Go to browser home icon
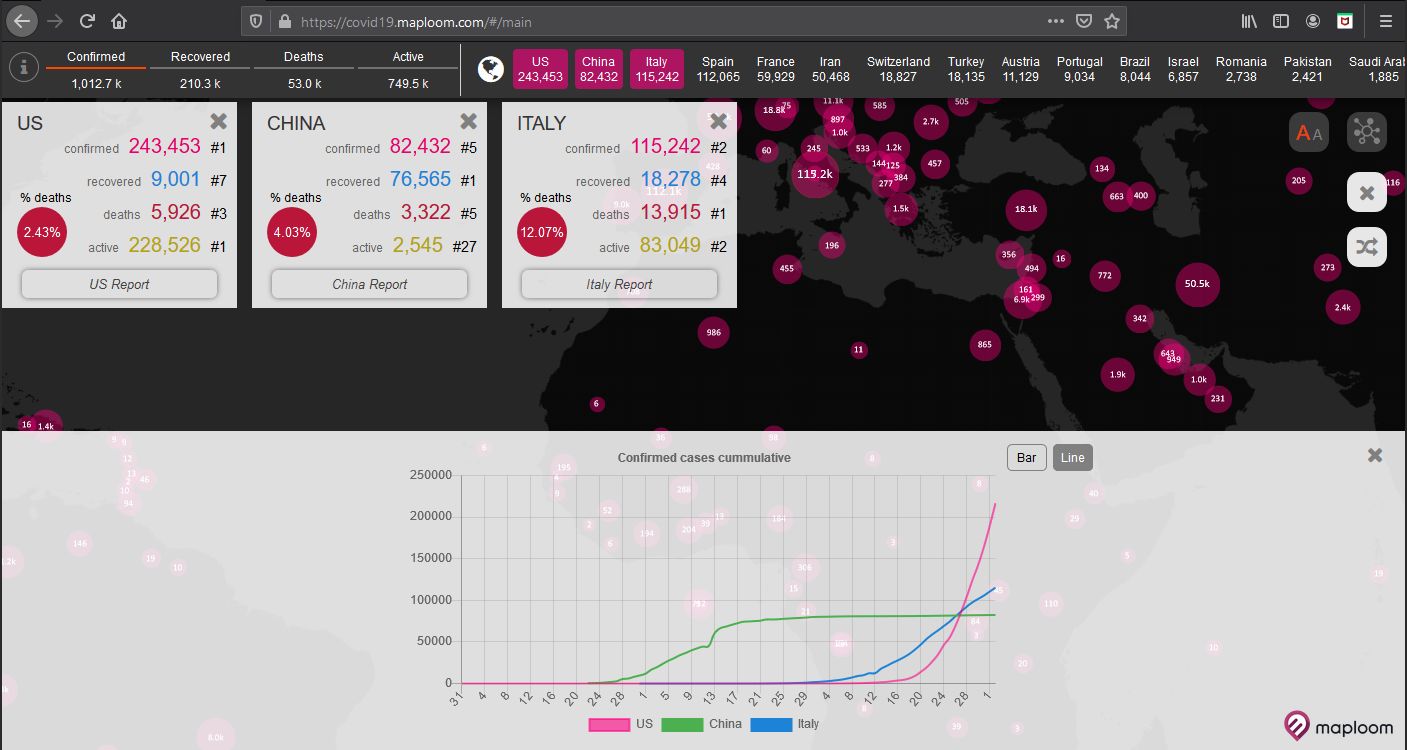 [119, 21]
